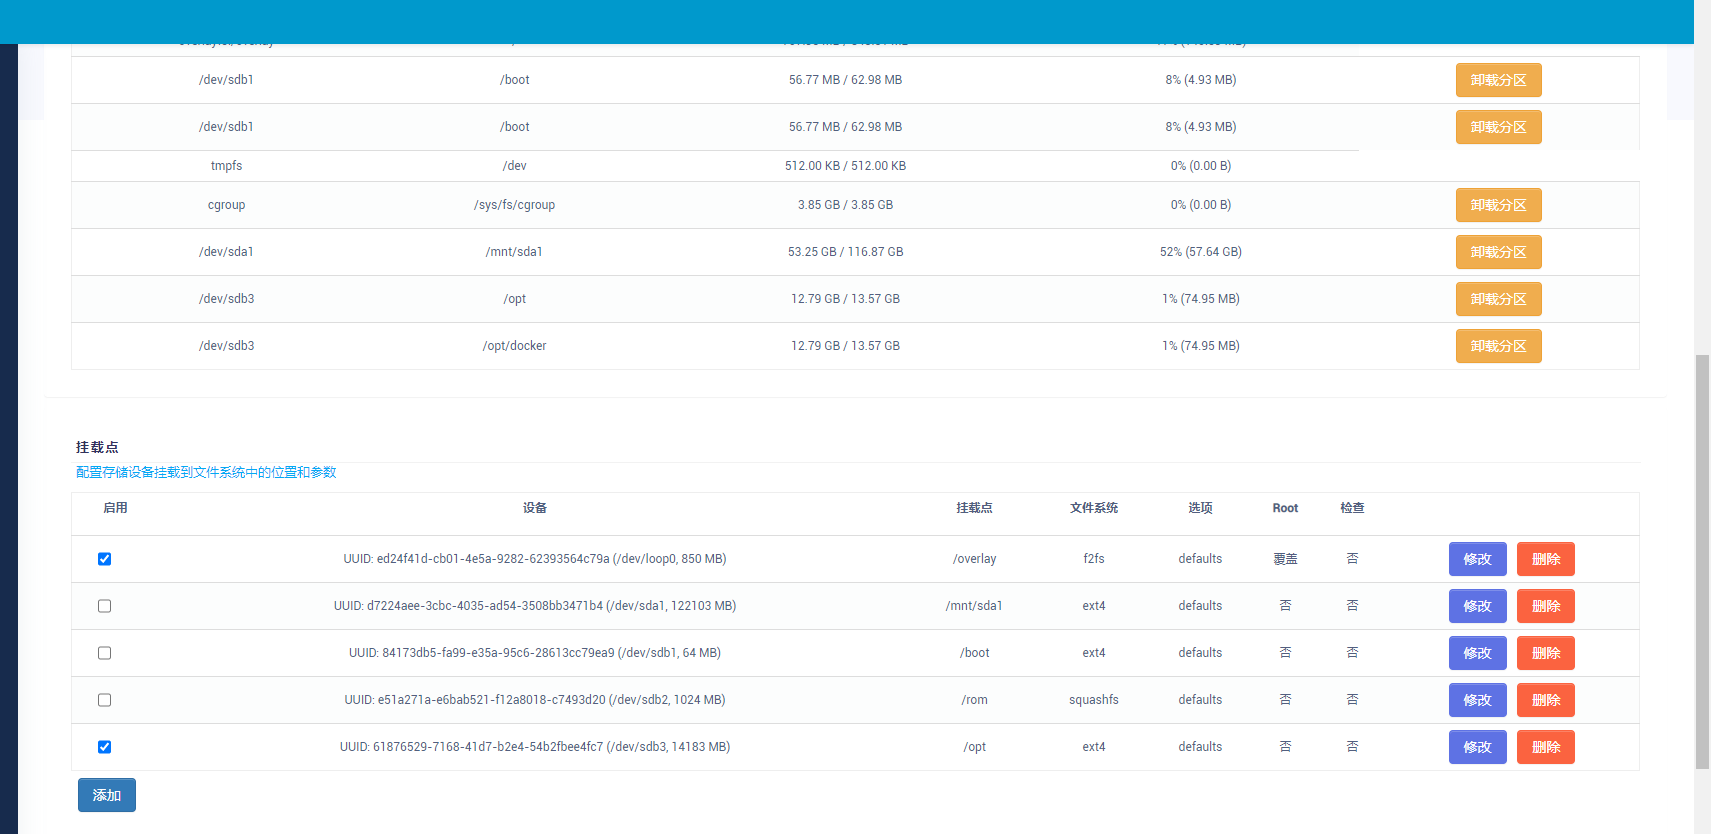Click the UUID 84173db5 sdb1 device text
Viewport: 1711px width, 834px height.
535,653
